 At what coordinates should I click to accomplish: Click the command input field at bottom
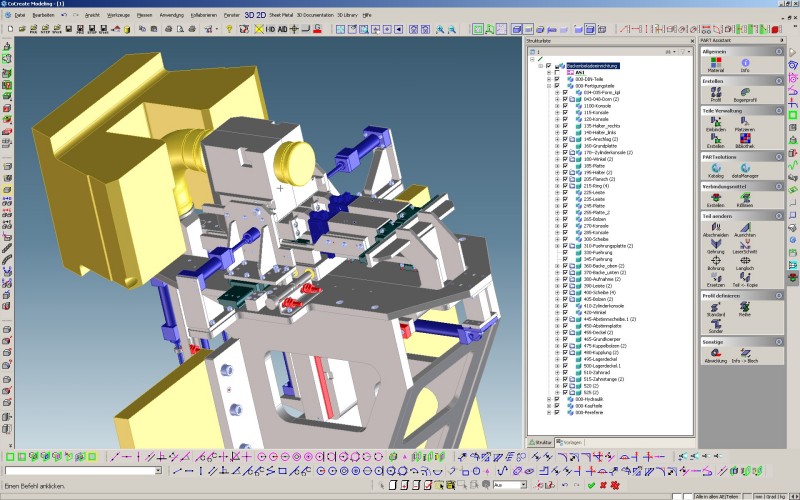[x=82, y=470]
